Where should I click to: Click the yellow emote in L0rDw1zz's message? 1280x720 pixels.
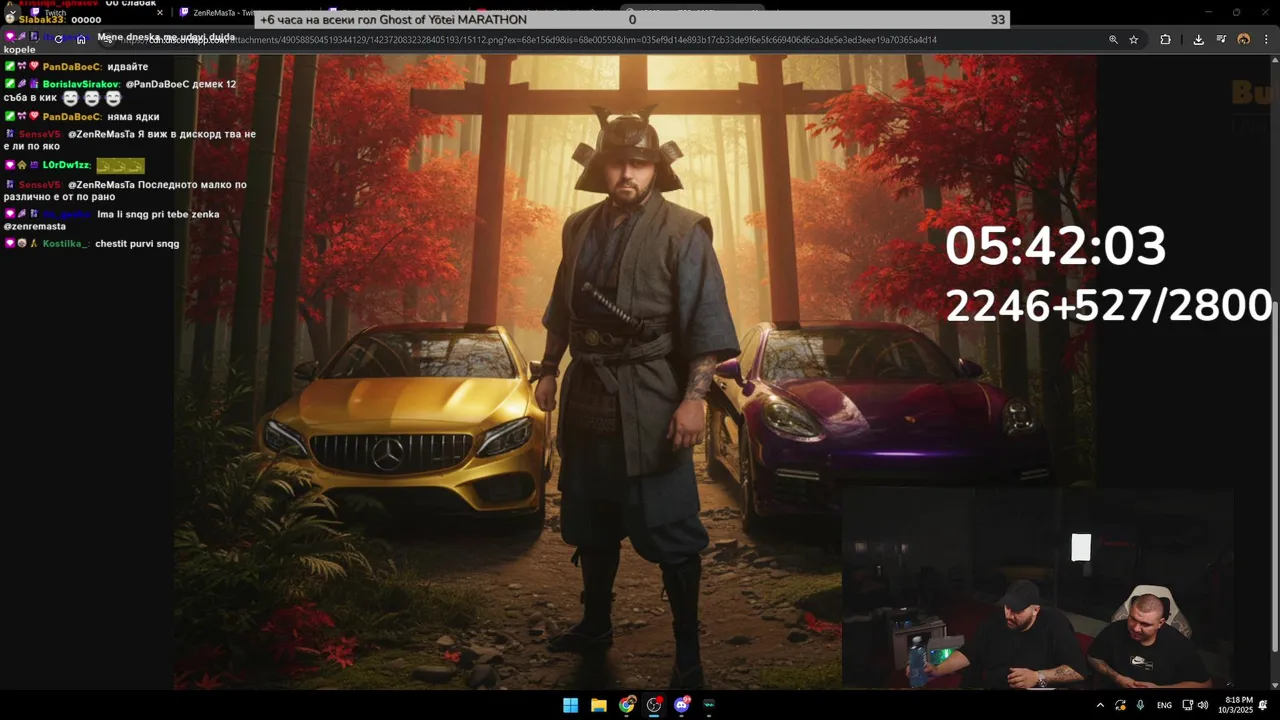[x=120, y=166]
